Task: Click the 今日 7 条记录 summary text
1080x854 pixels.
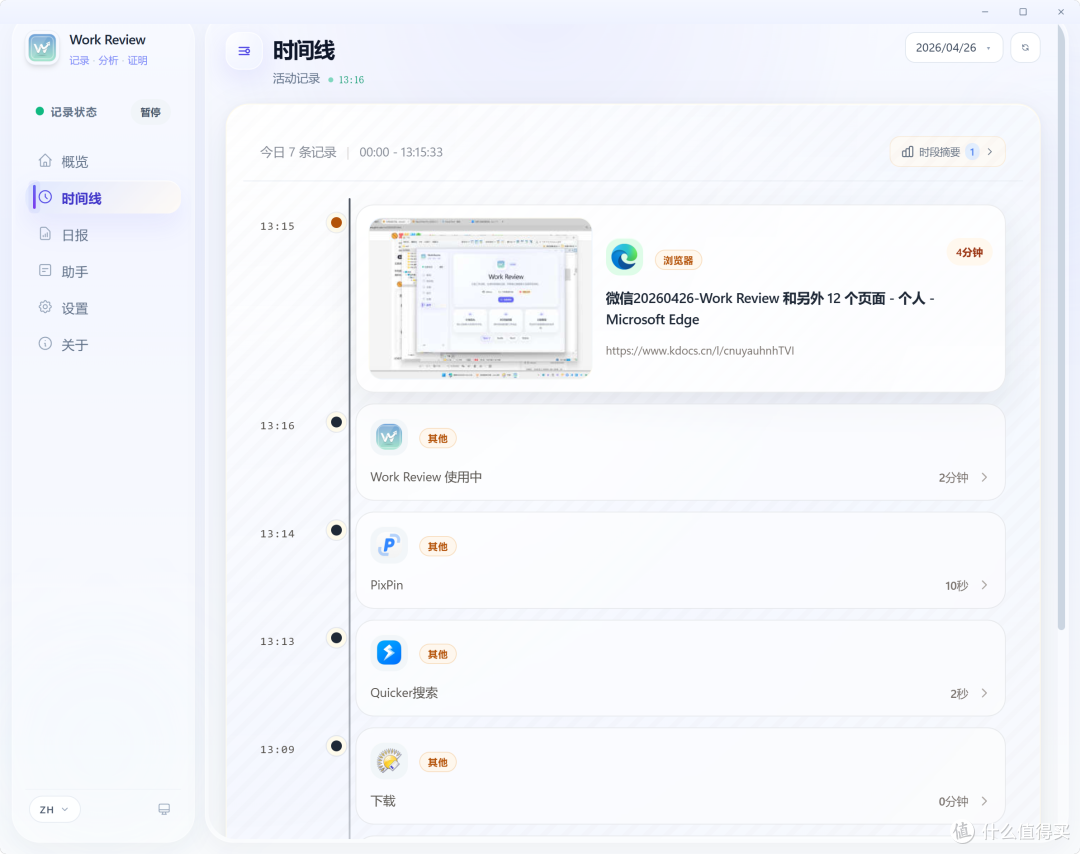Action: tap(298, 152)
